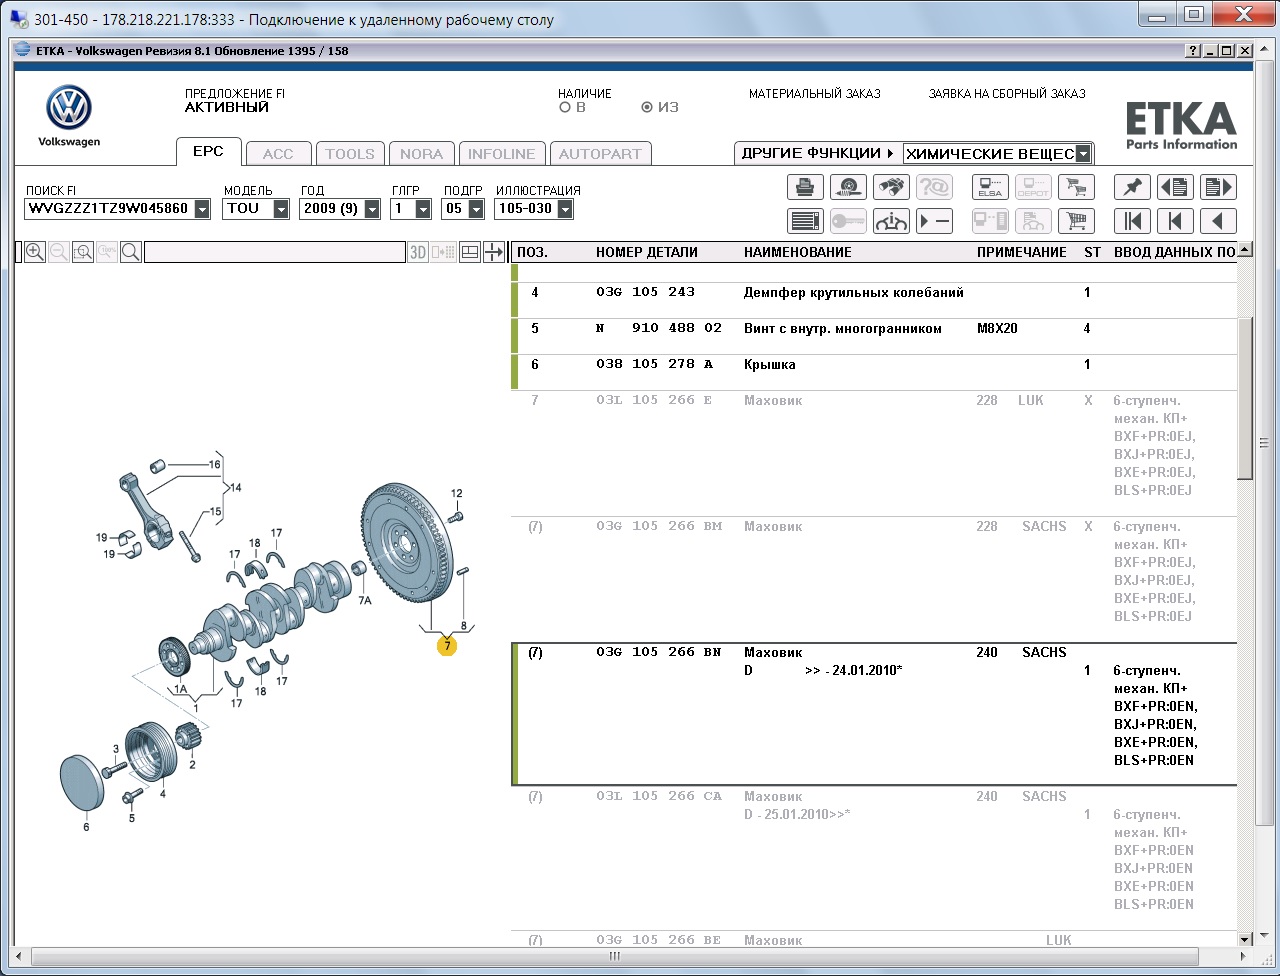Click the single-bar back arrow icon

[x=1175, y=221]
